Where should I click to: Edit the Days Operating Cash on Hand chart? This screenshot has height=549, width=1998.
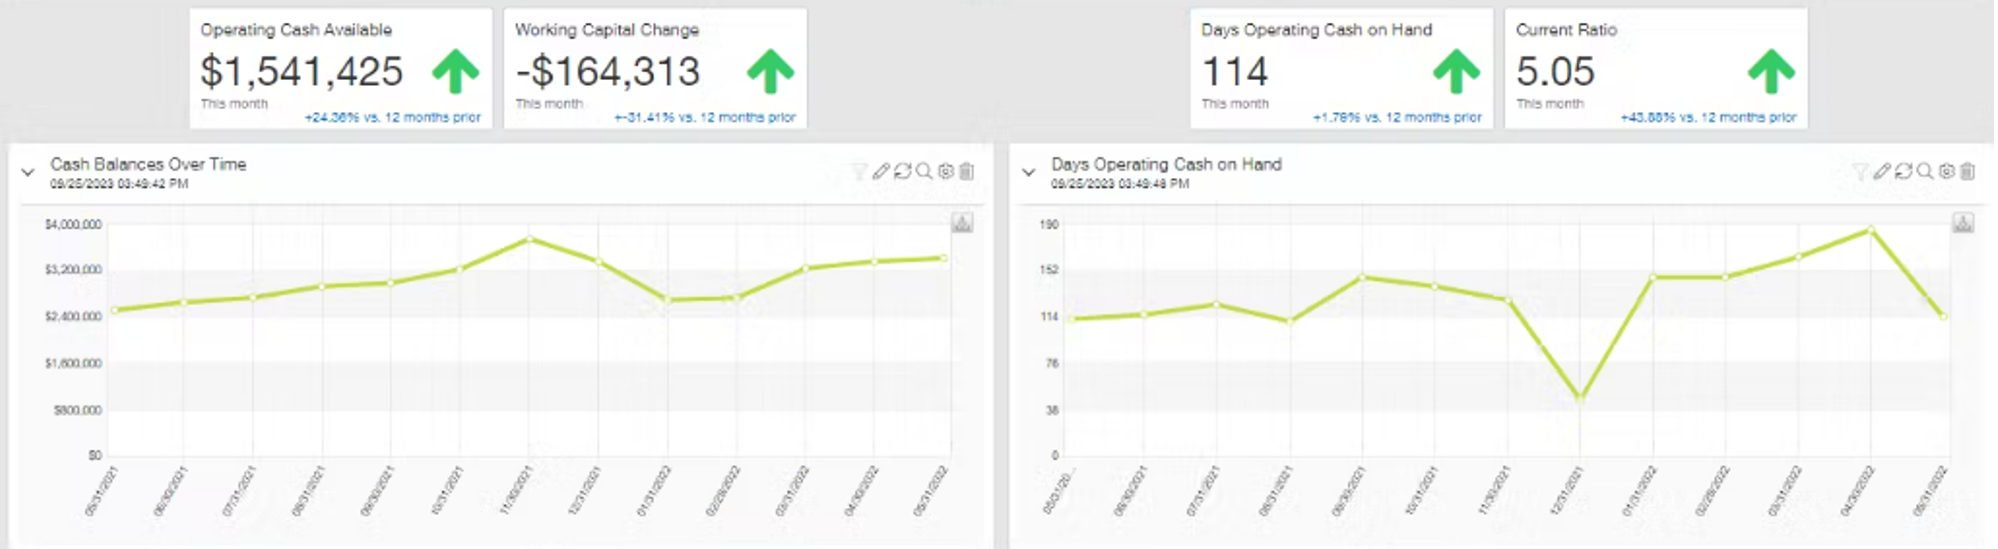(x=1881, y=172)
